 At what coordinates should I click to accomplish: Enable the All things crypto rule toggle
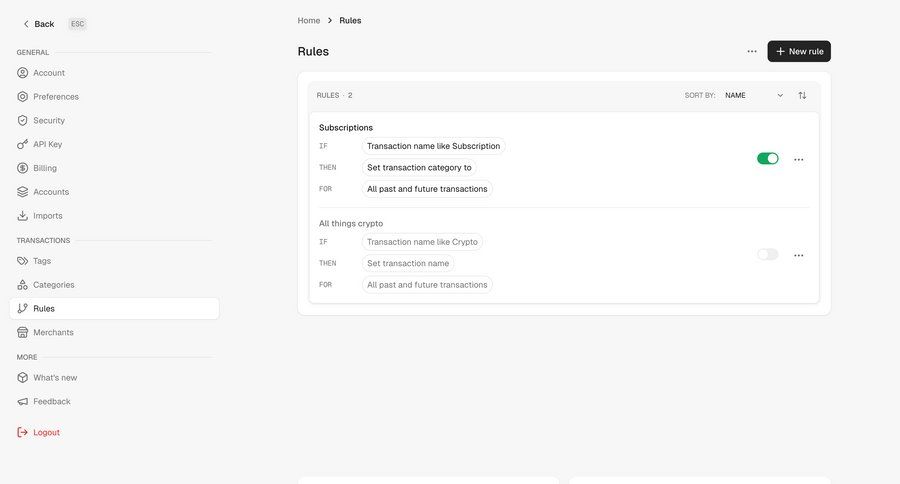(767, 254)
